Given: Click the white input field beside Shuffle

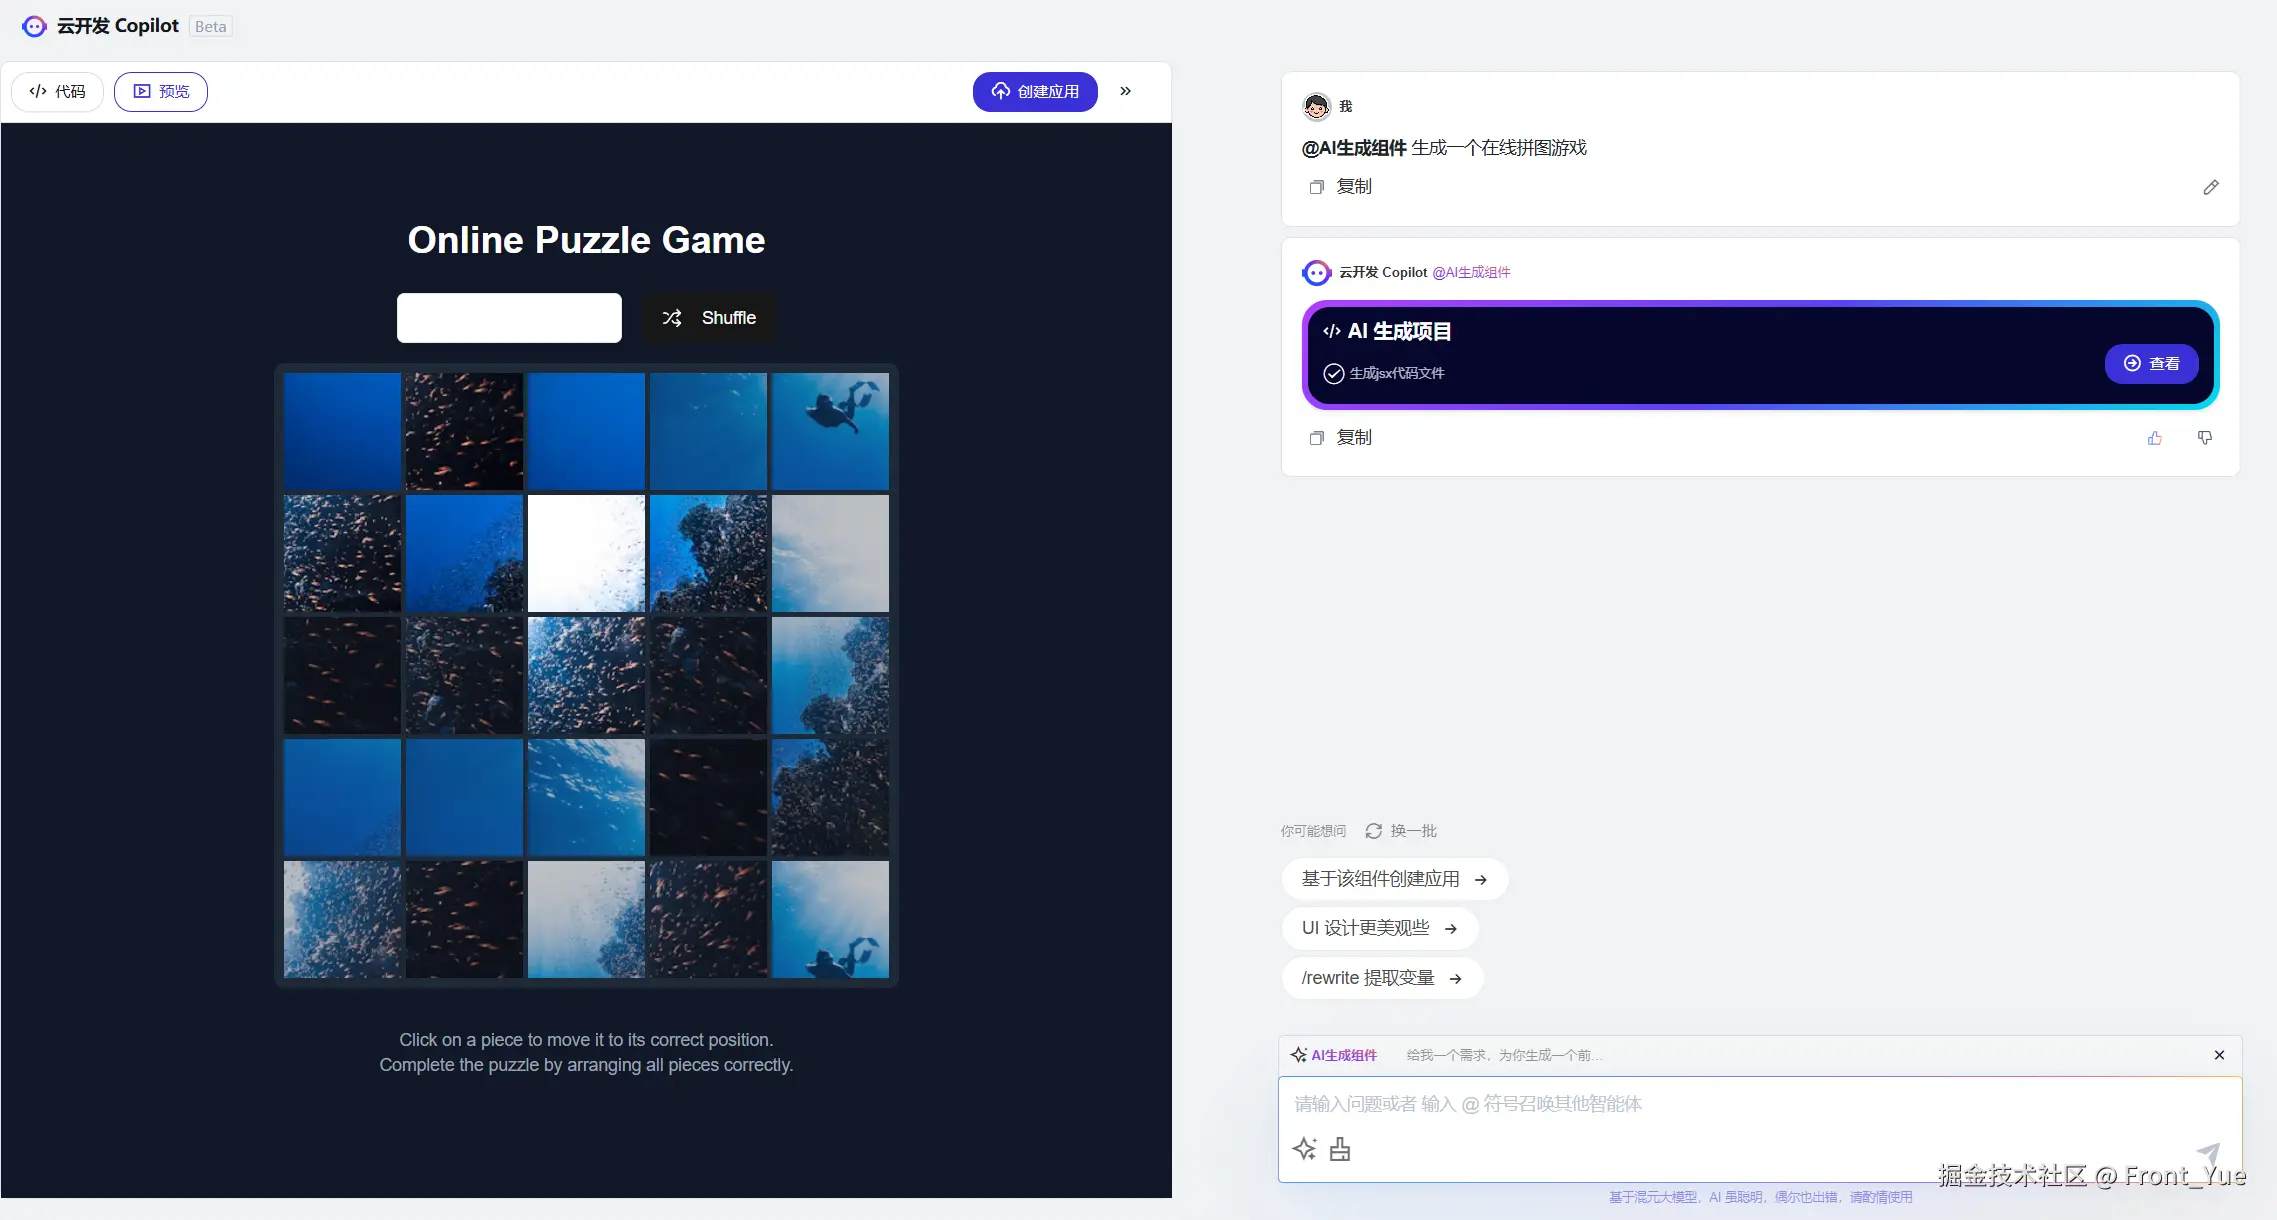Looking at the screenshot, I should pos(509,318).
